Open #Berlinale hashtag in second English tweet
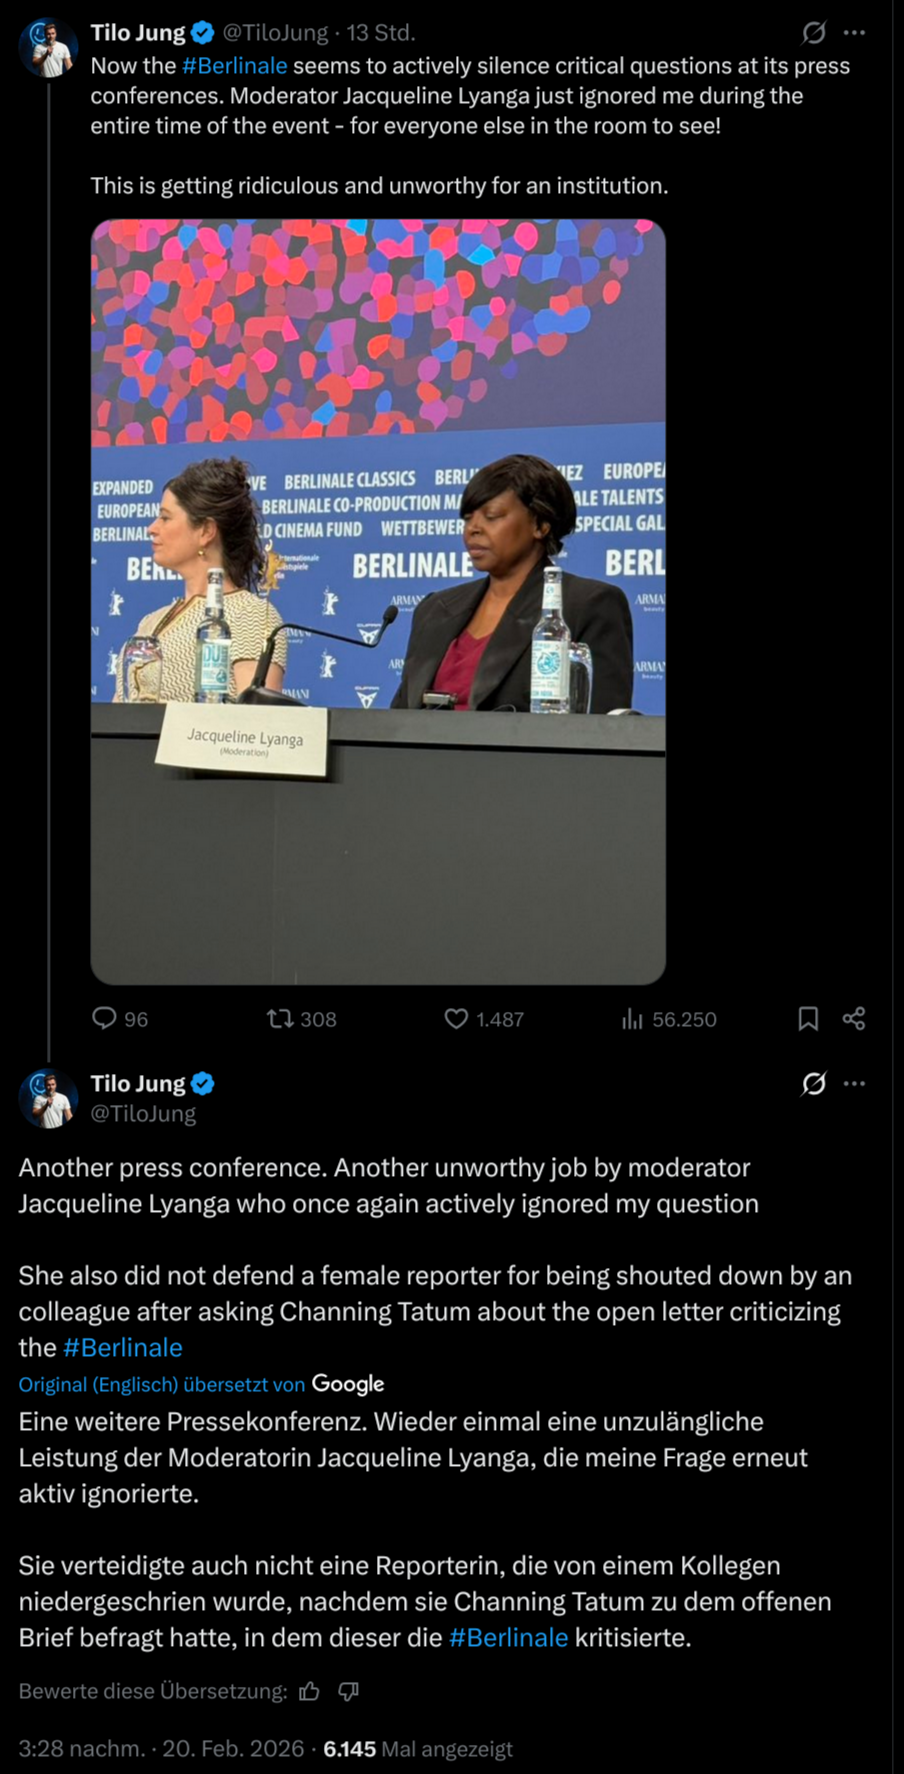 pos(122,1347)
